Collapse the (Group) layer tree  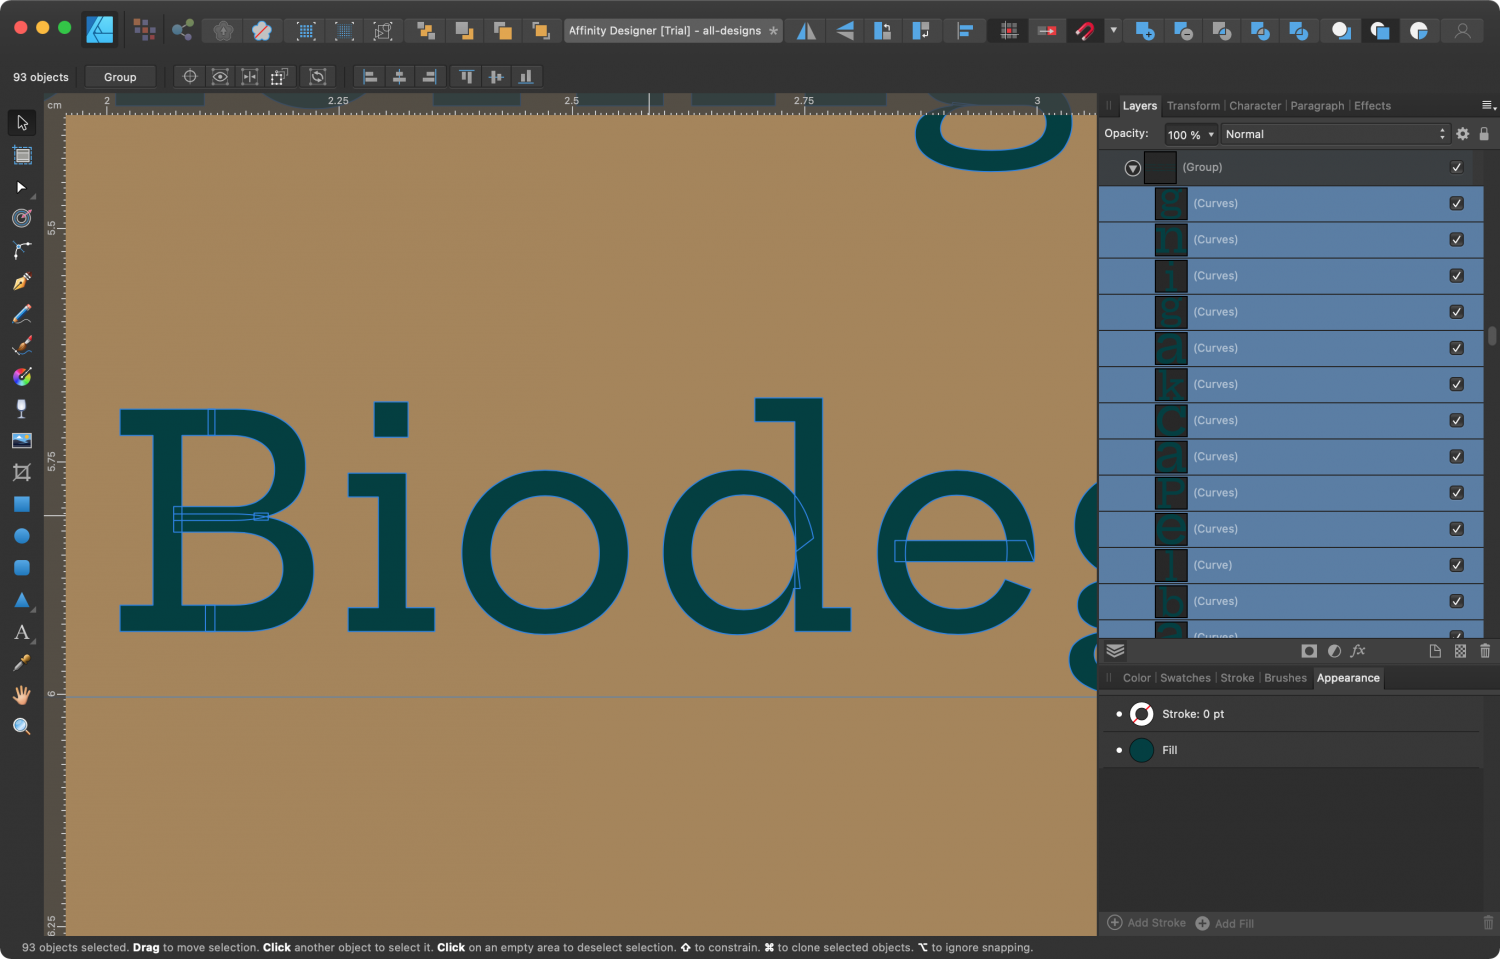tap(1132, 168)
